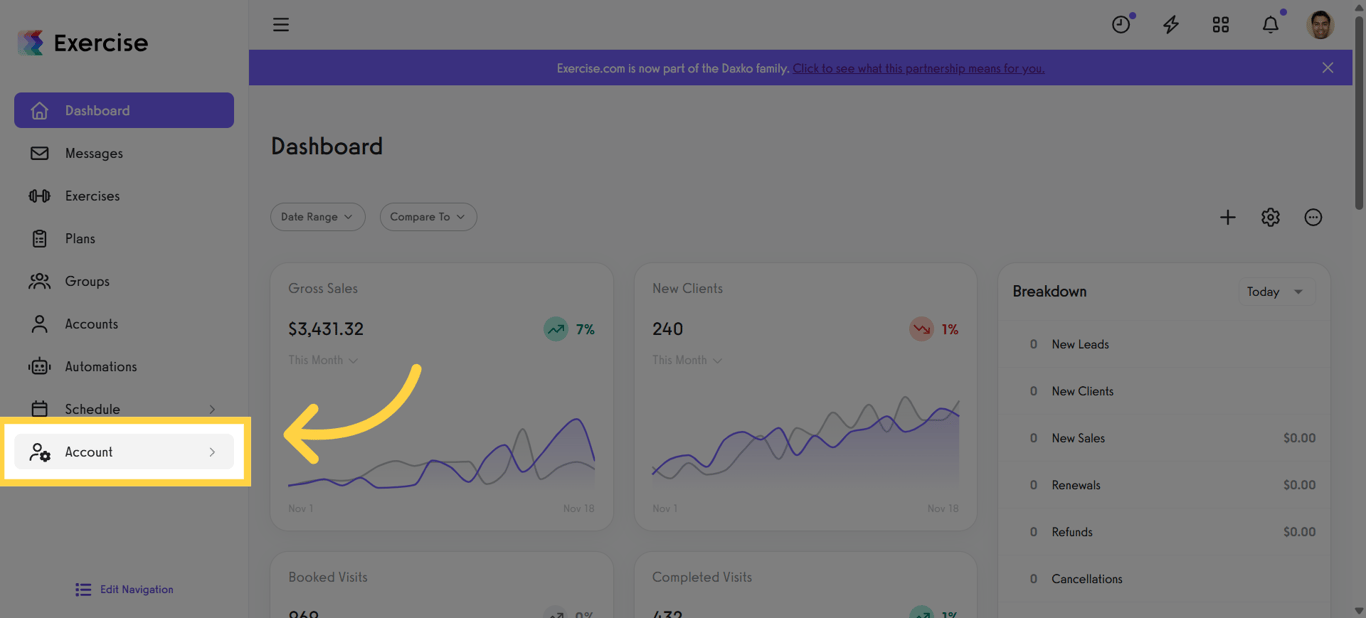Click the Account gear-person icon
Screen dimensions: 1366x618
40,452
